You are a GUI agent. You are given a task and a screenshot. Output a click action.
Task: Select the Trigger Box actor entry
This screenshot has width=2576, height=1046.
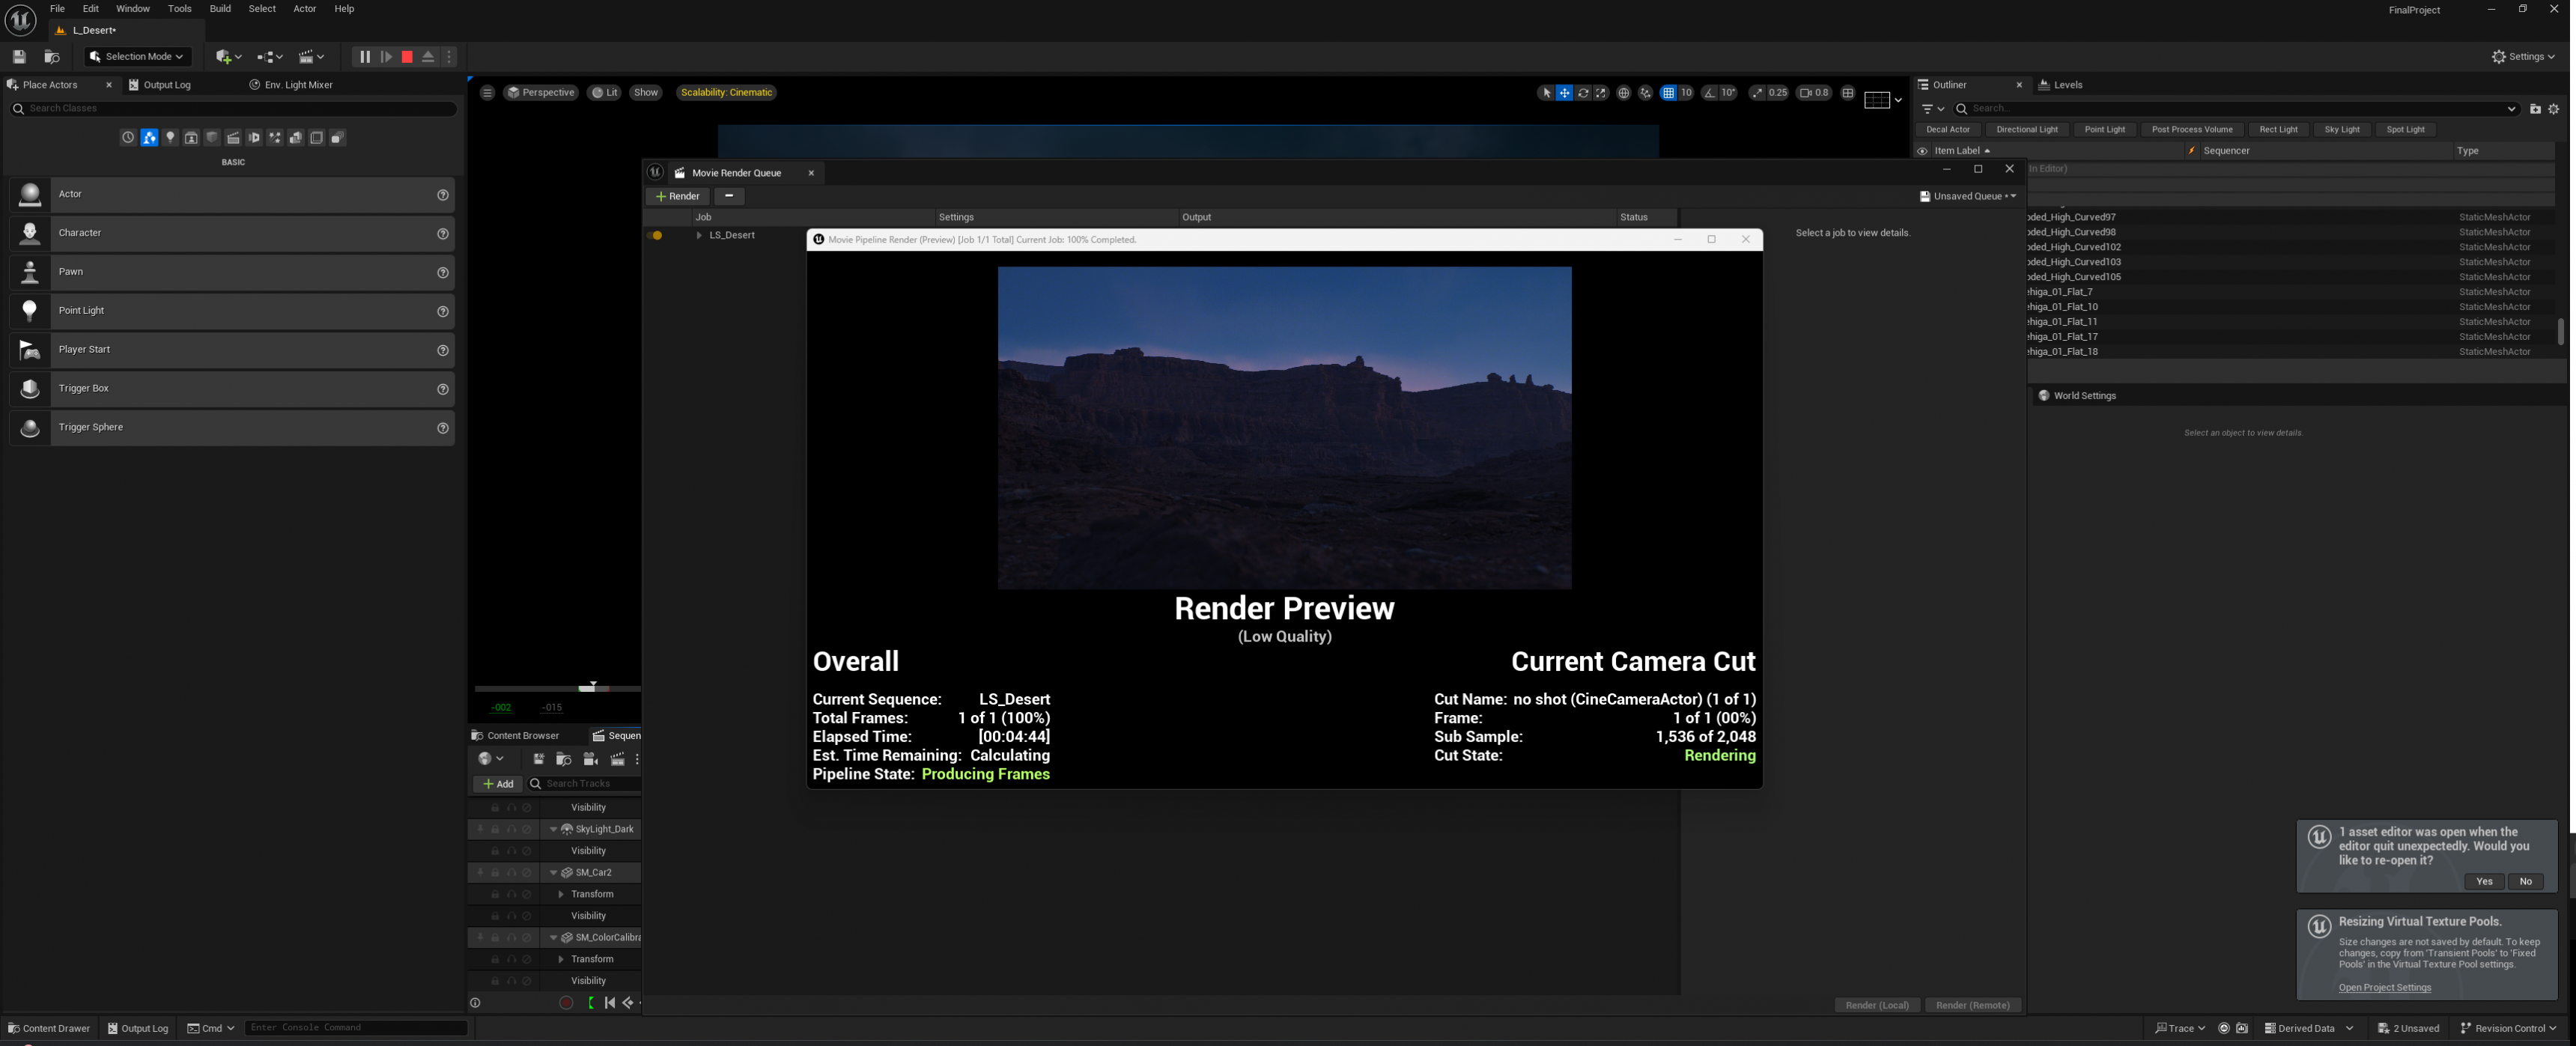[x=232, y=389]
